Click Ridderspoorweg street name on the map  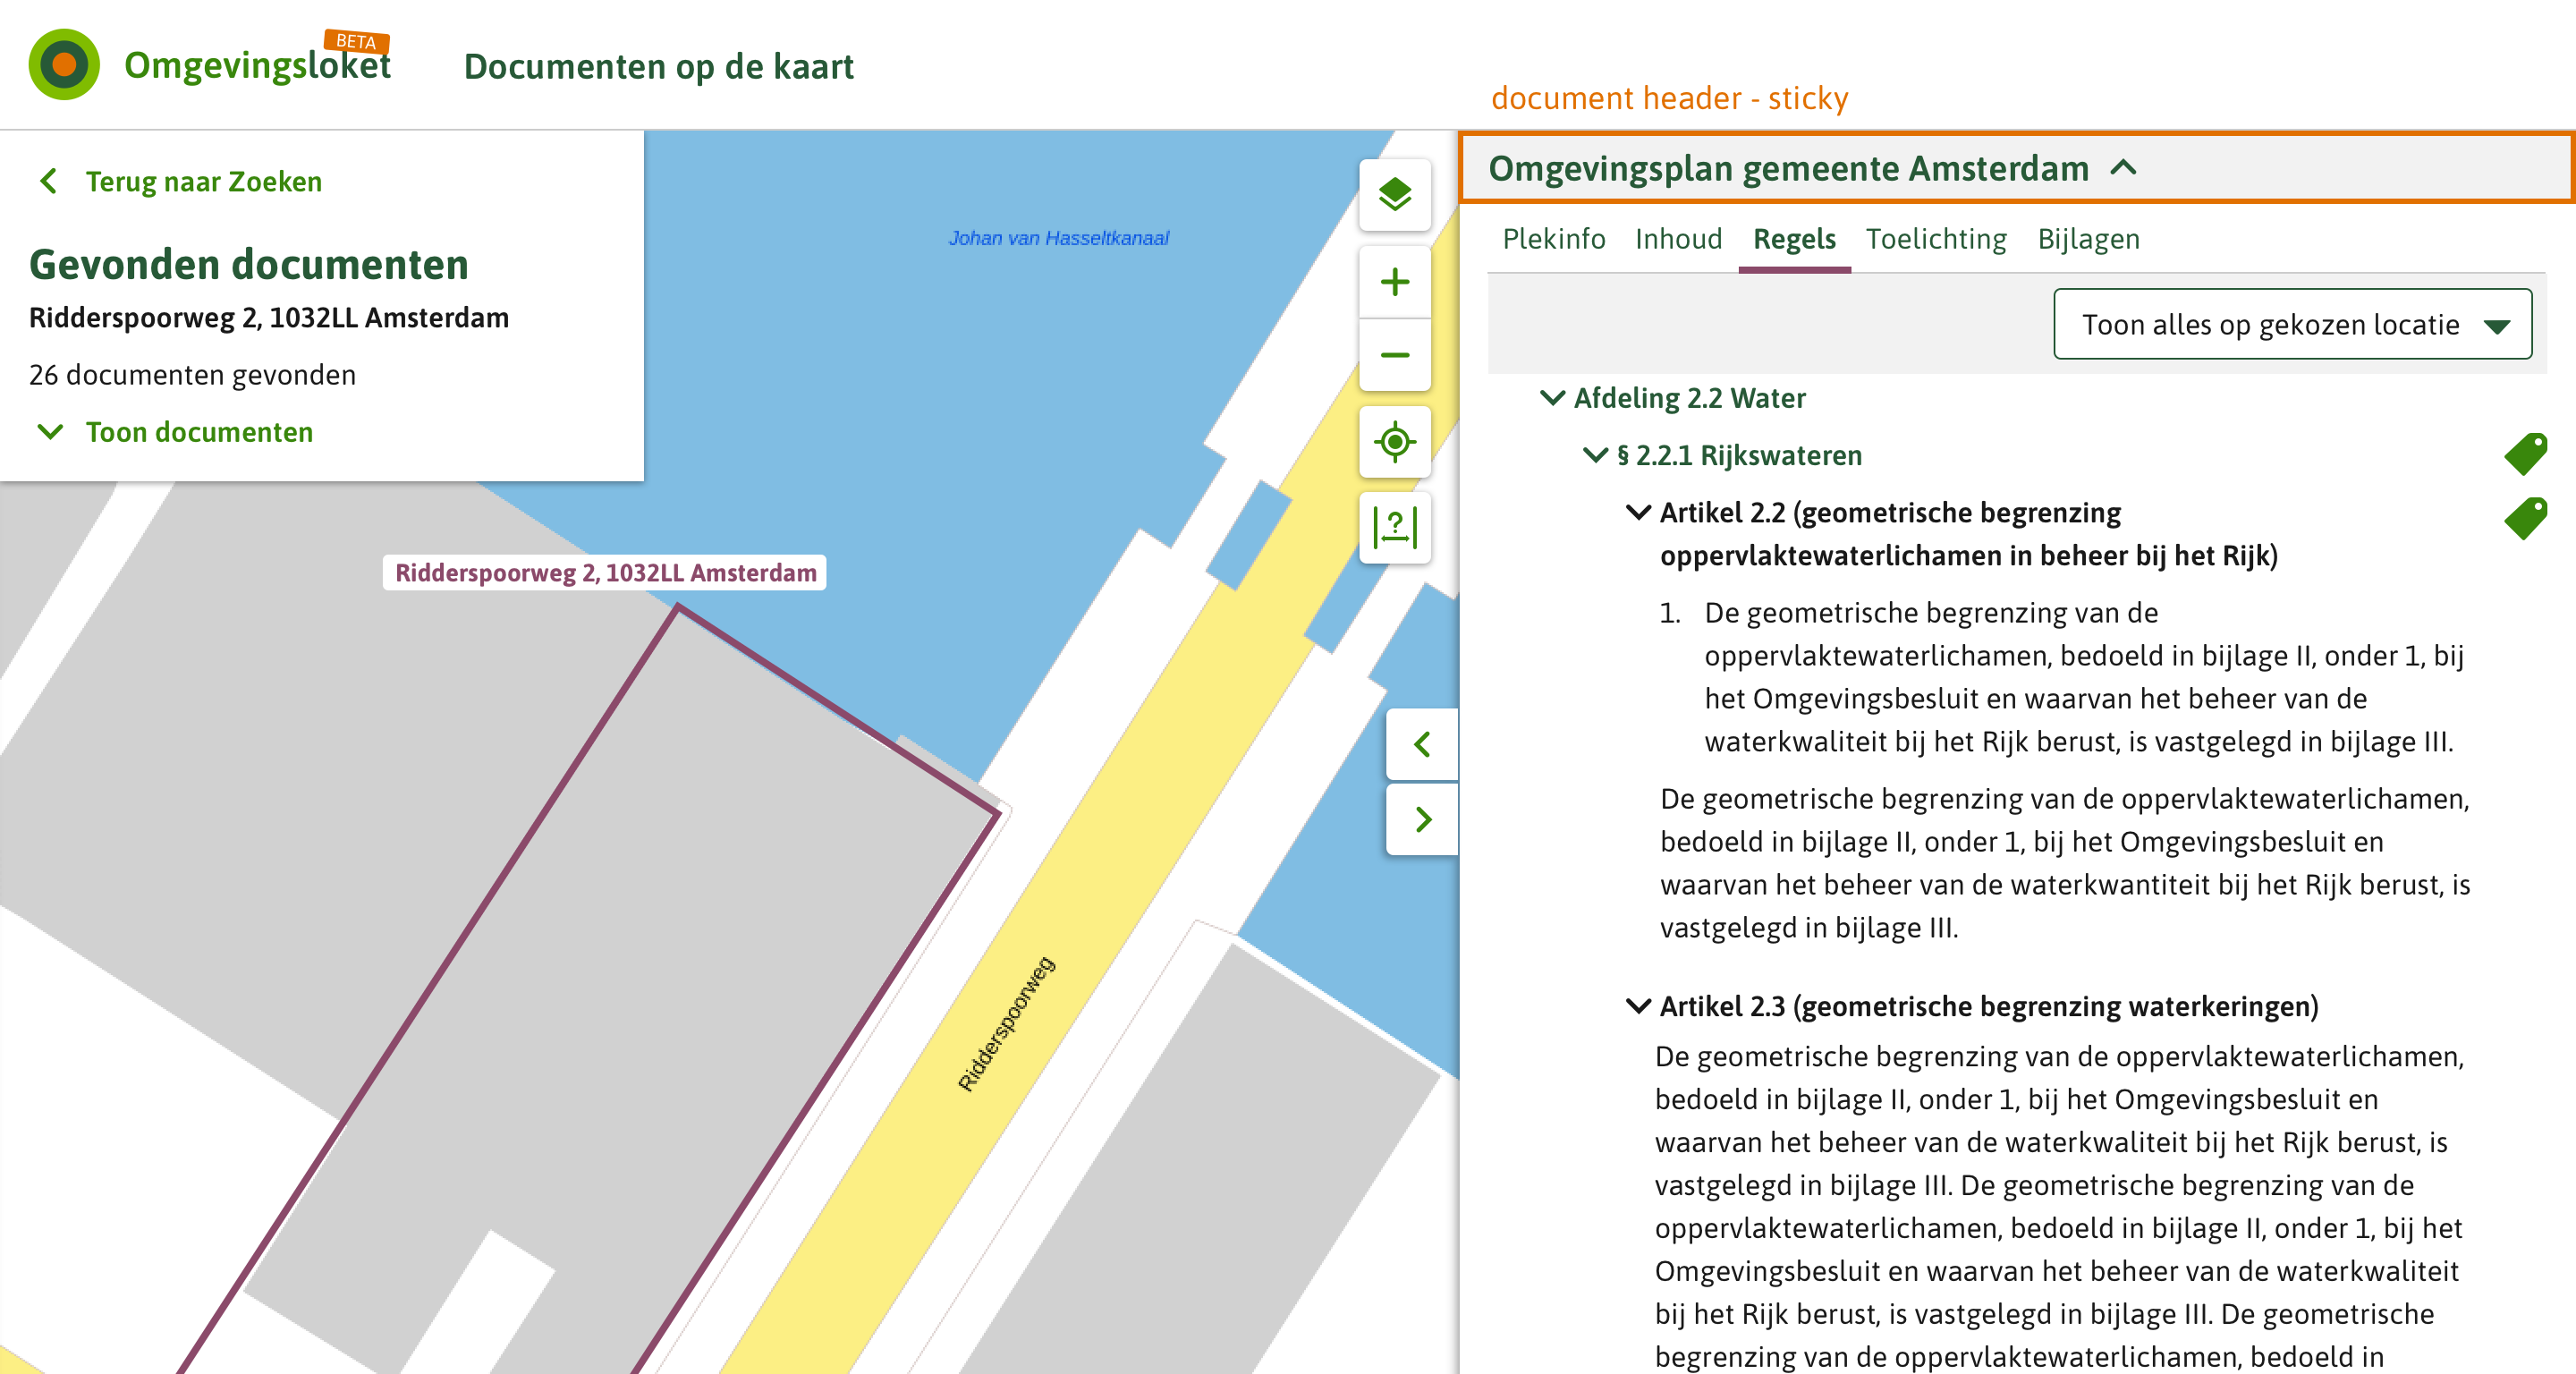pos(1006,1024)
